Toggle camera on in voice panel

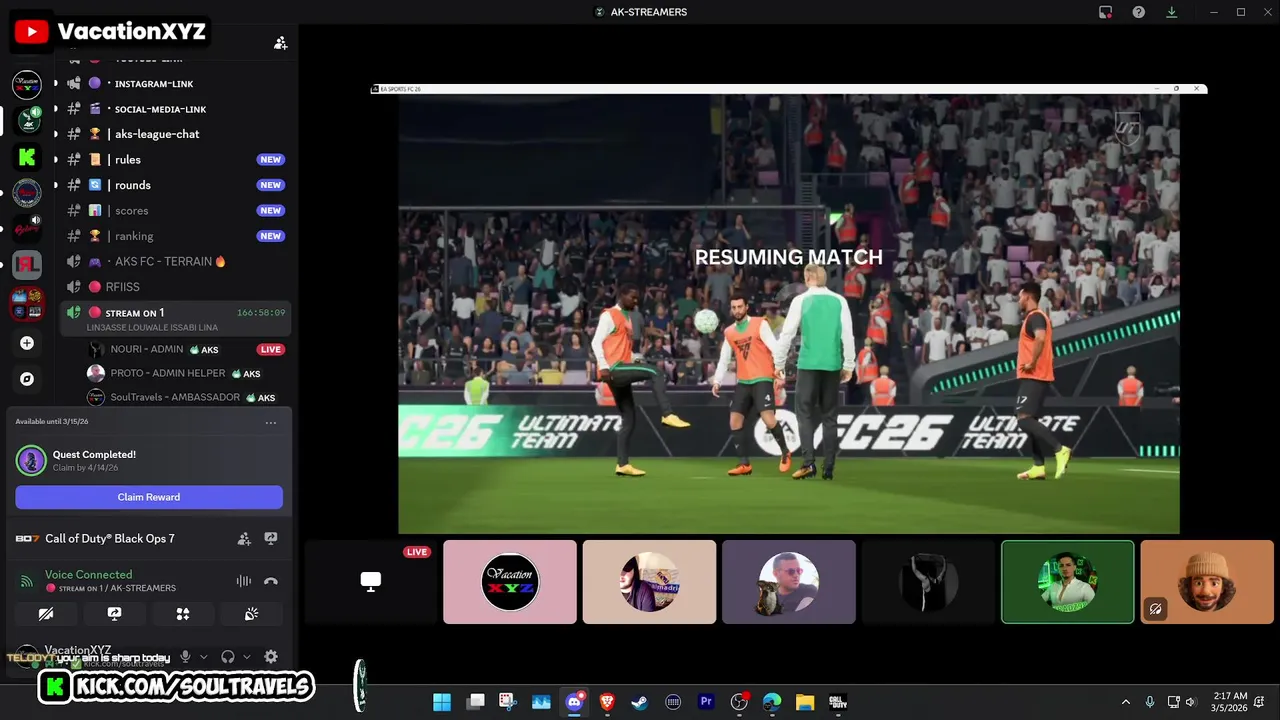click(x=46, y=614)
